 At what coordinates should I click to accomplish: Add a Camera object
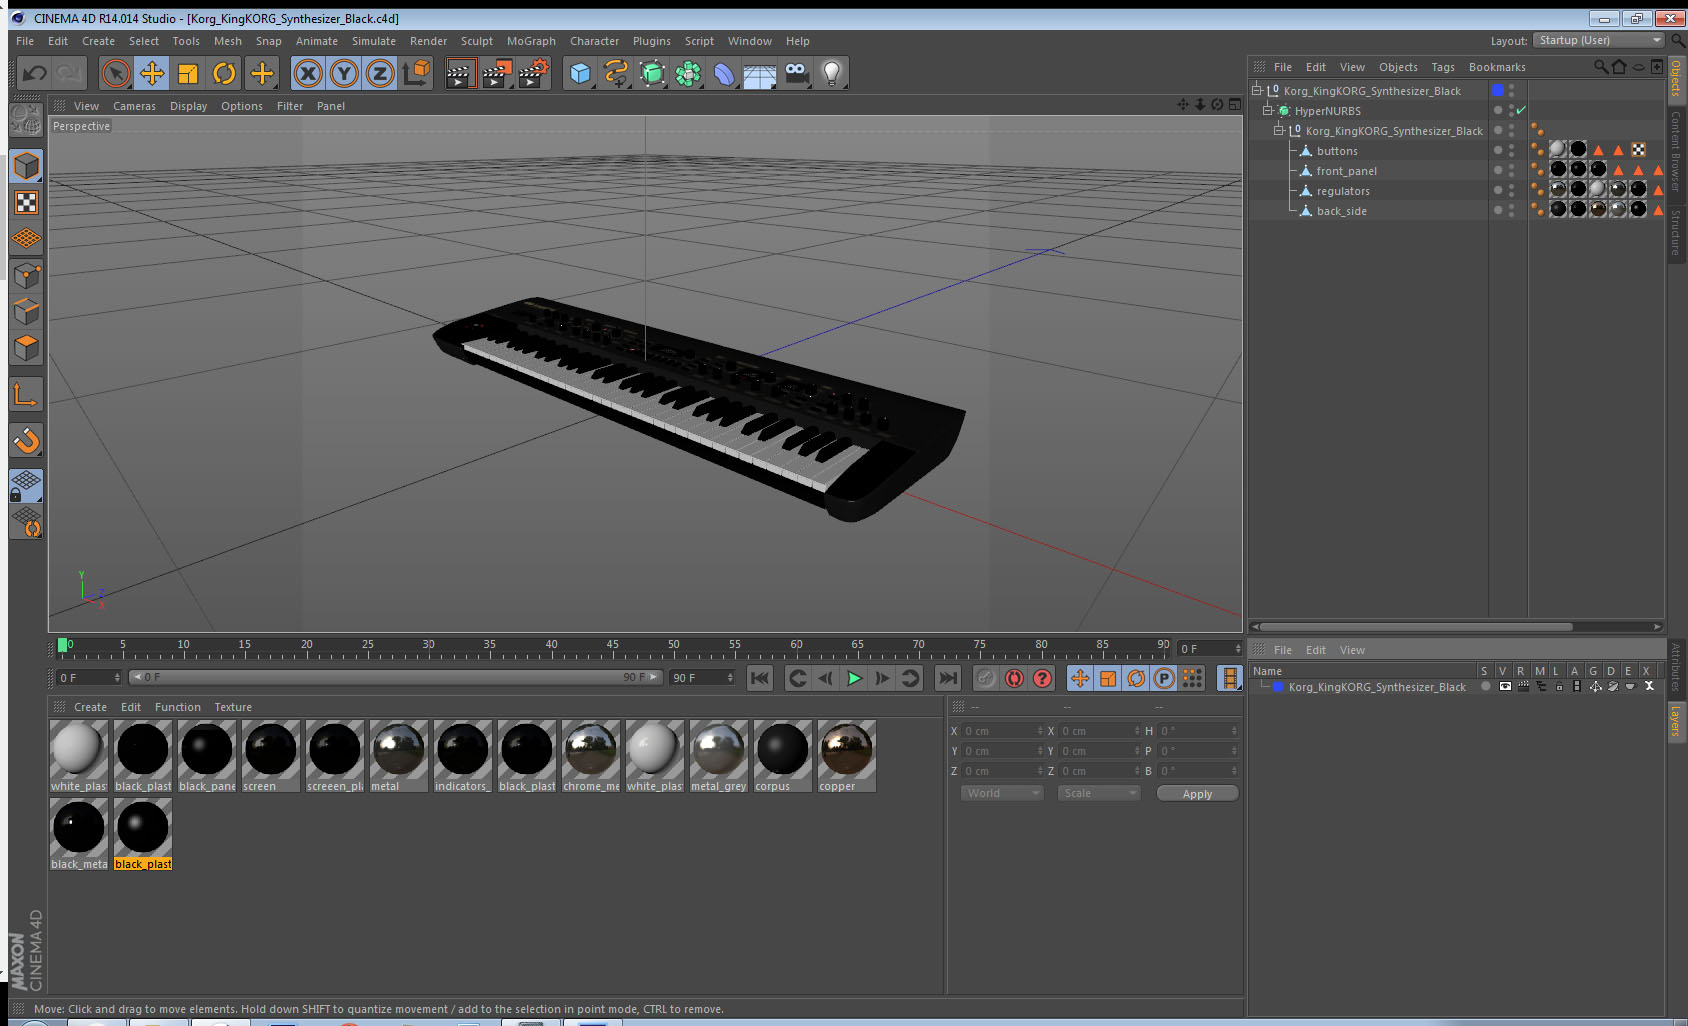pyautogui.click(x=796, y=73)
